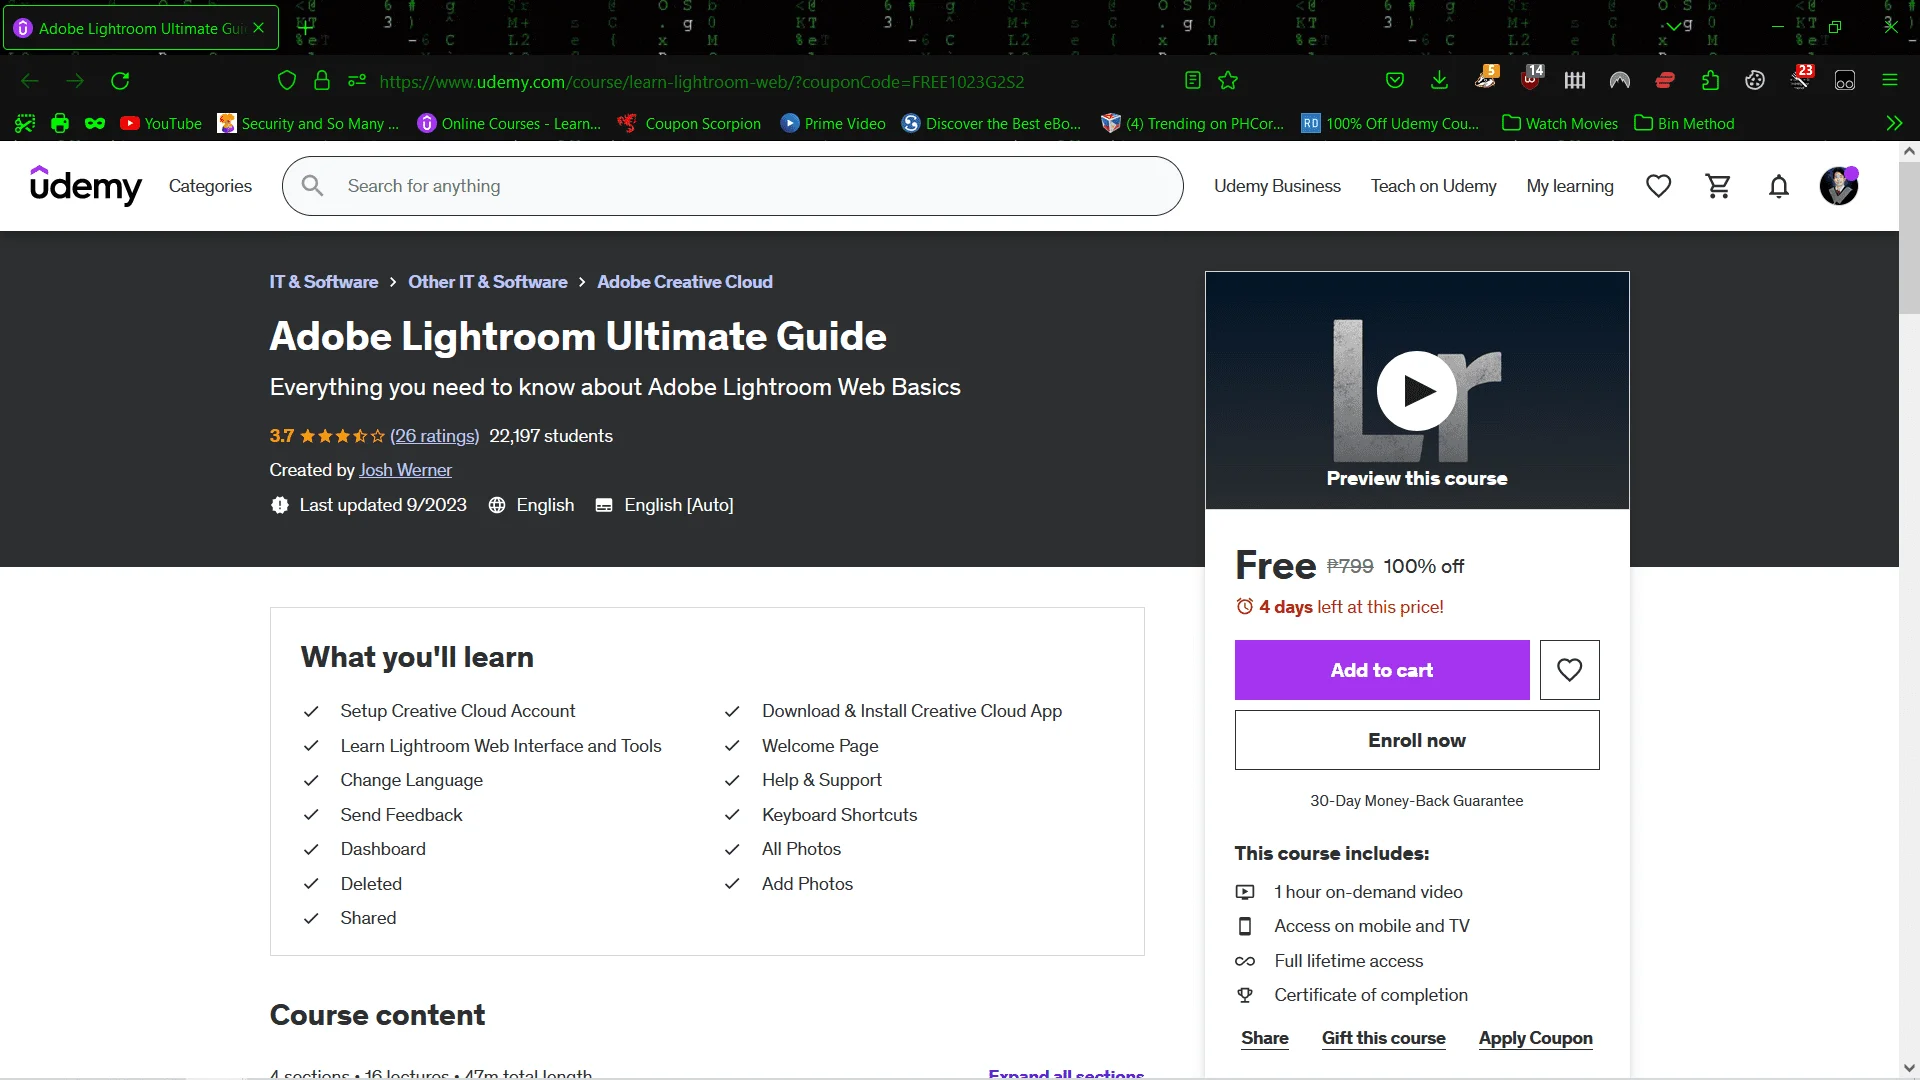Click the uBlock extension icon with badge 14
This screenshot has width=1920, height=1080.
point(1531,78)
